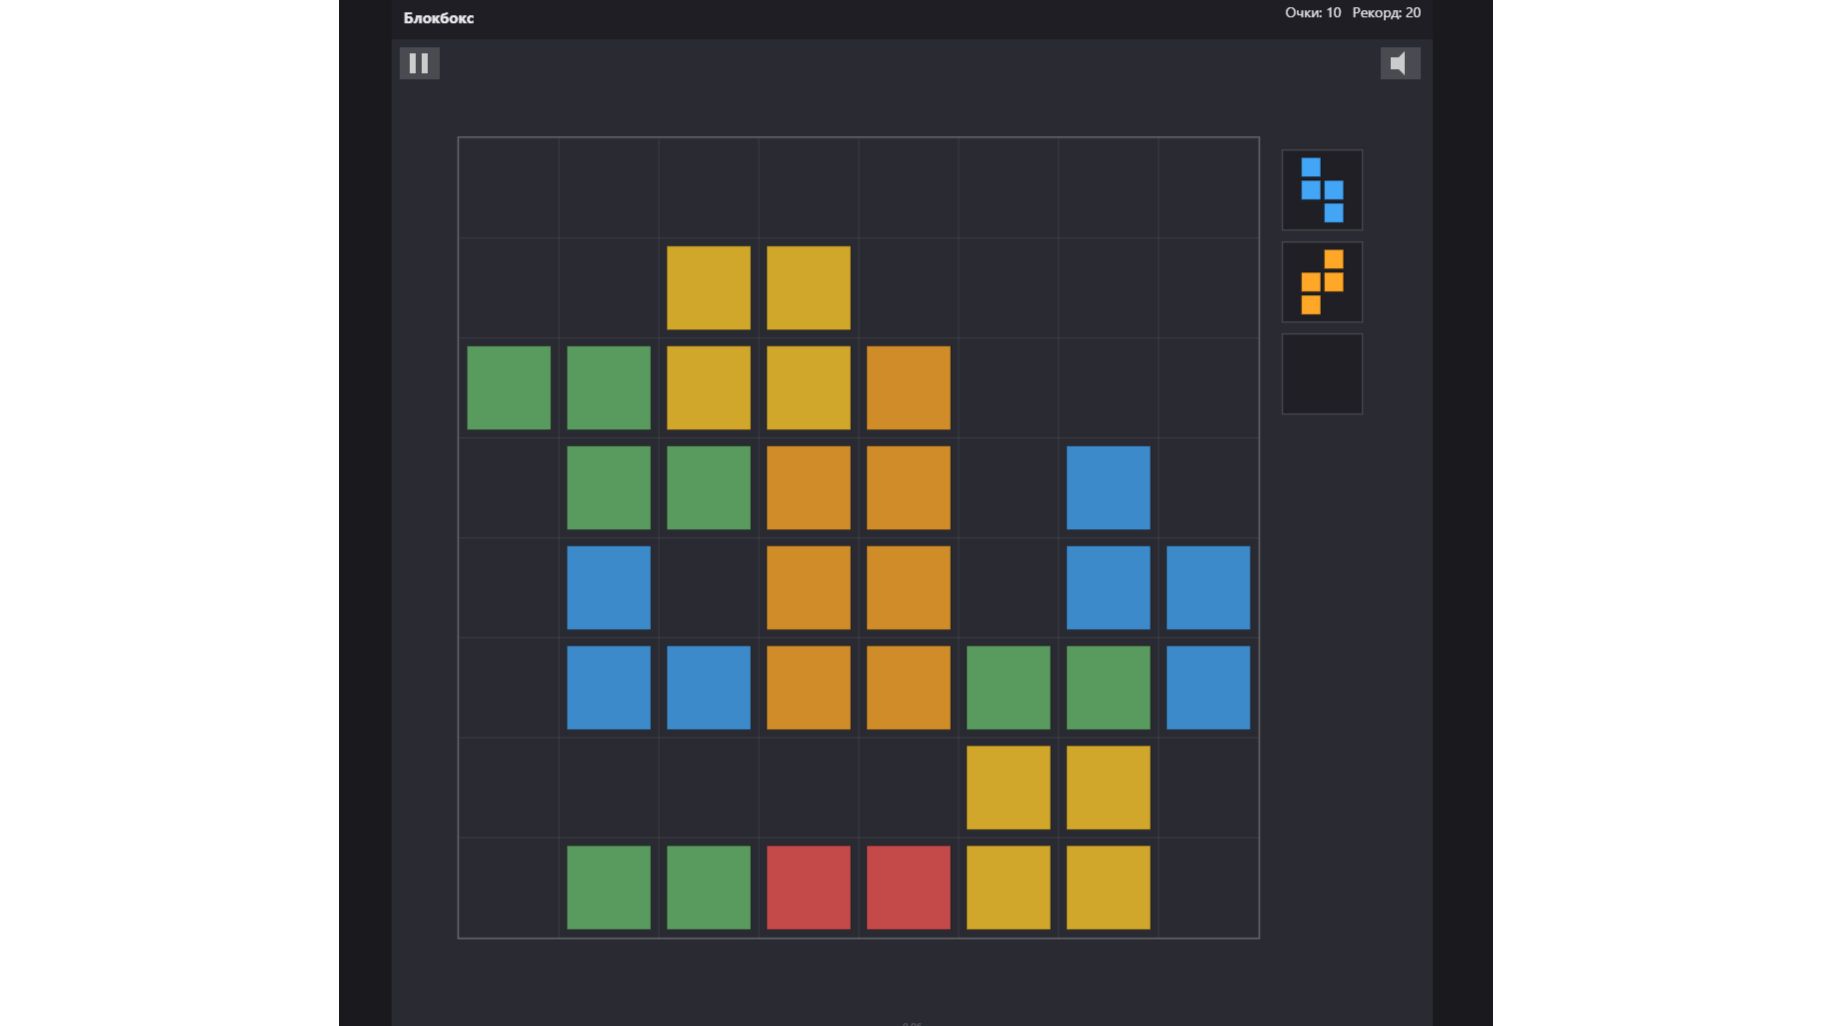The height and width of the screenshot is (1026, 1824).
Task: Click the right red block on the board
Action: point(908,887)
